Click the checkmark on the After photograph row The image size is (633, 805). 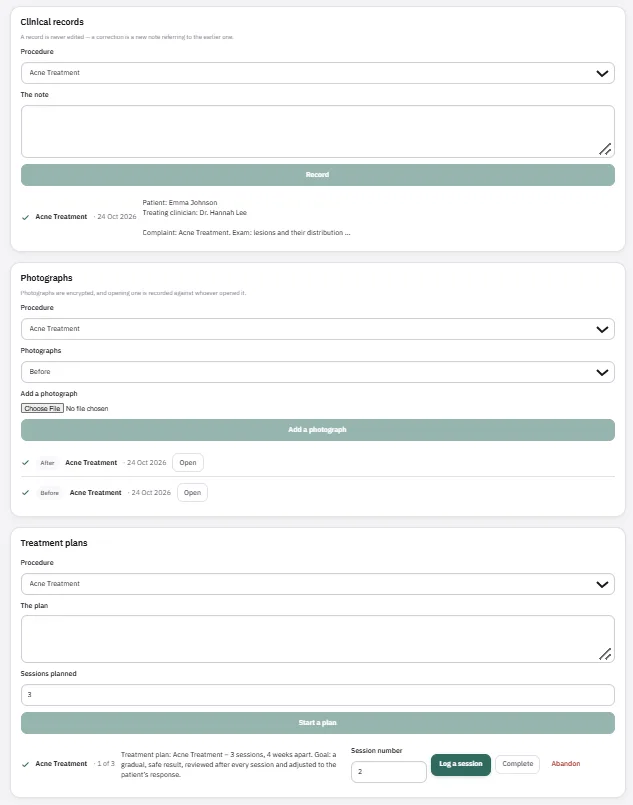(x=25, y=463)
